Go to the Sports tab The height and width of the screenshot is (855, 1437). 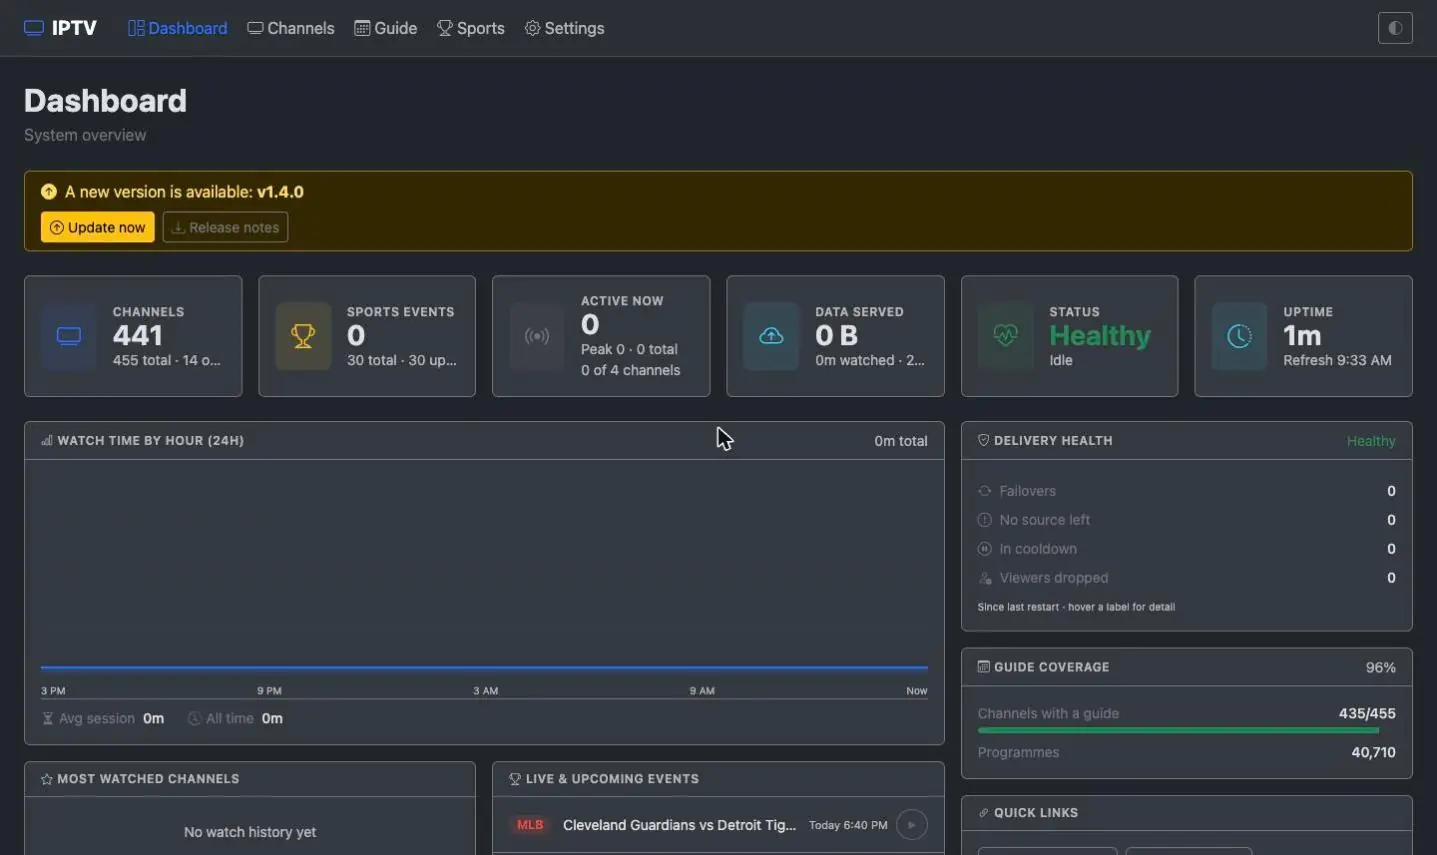[x=471, y=28]
